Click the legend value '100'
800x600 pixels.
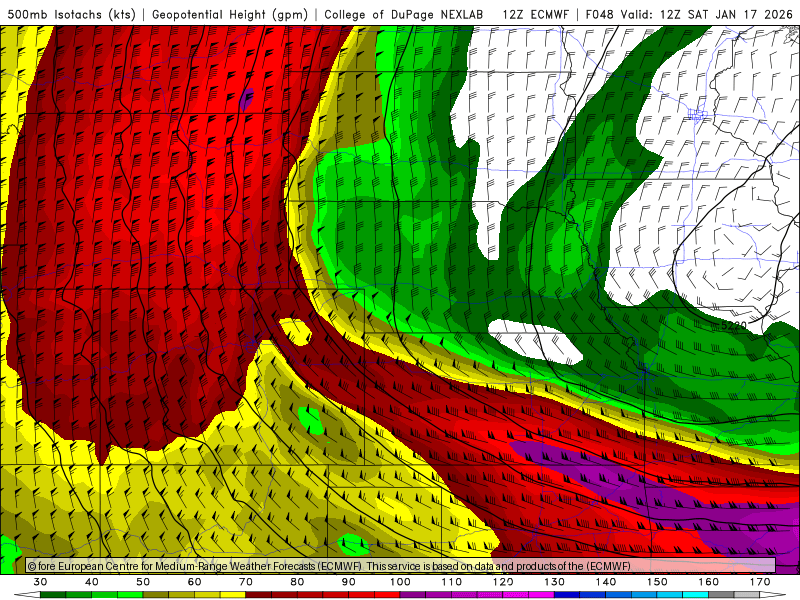click(x=400, y=582)
